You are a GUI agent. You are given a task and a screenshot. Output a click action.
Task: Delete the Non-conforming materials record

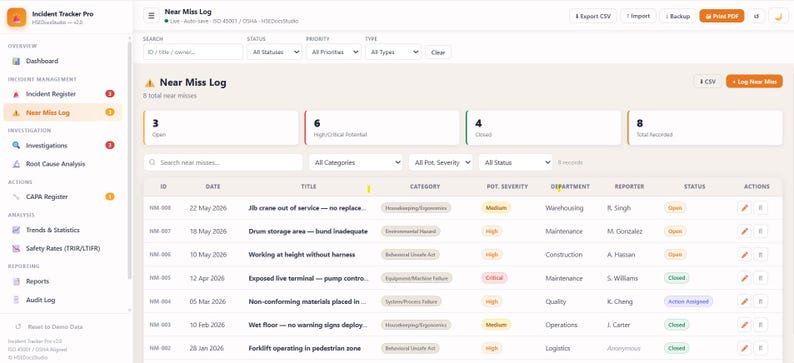click(760, 302)
